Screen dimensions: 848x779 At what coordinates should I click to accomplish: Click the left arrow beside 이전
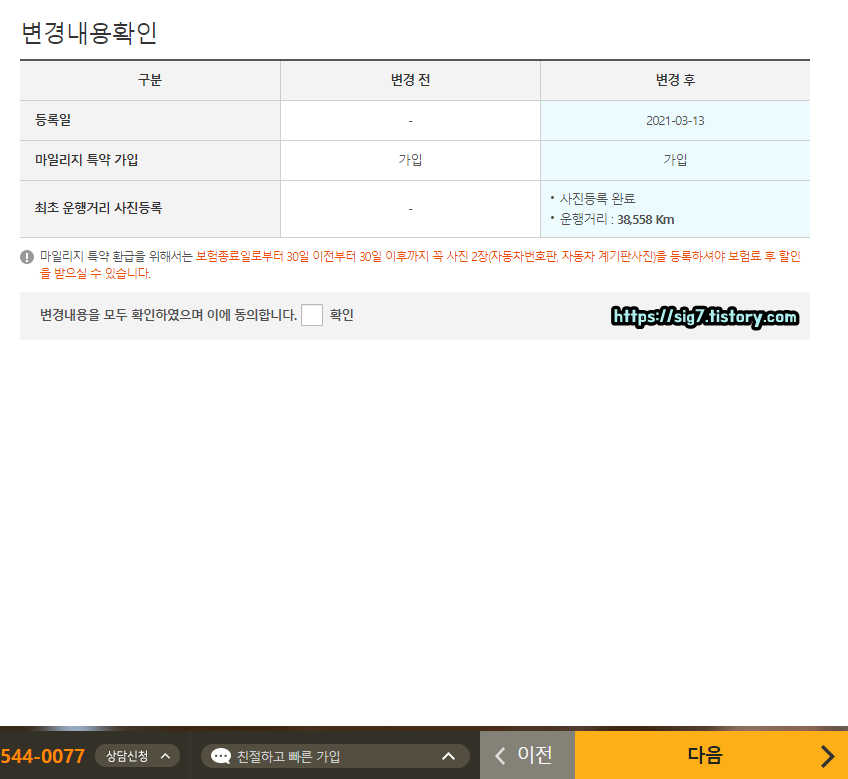click(x=500, y=756)
